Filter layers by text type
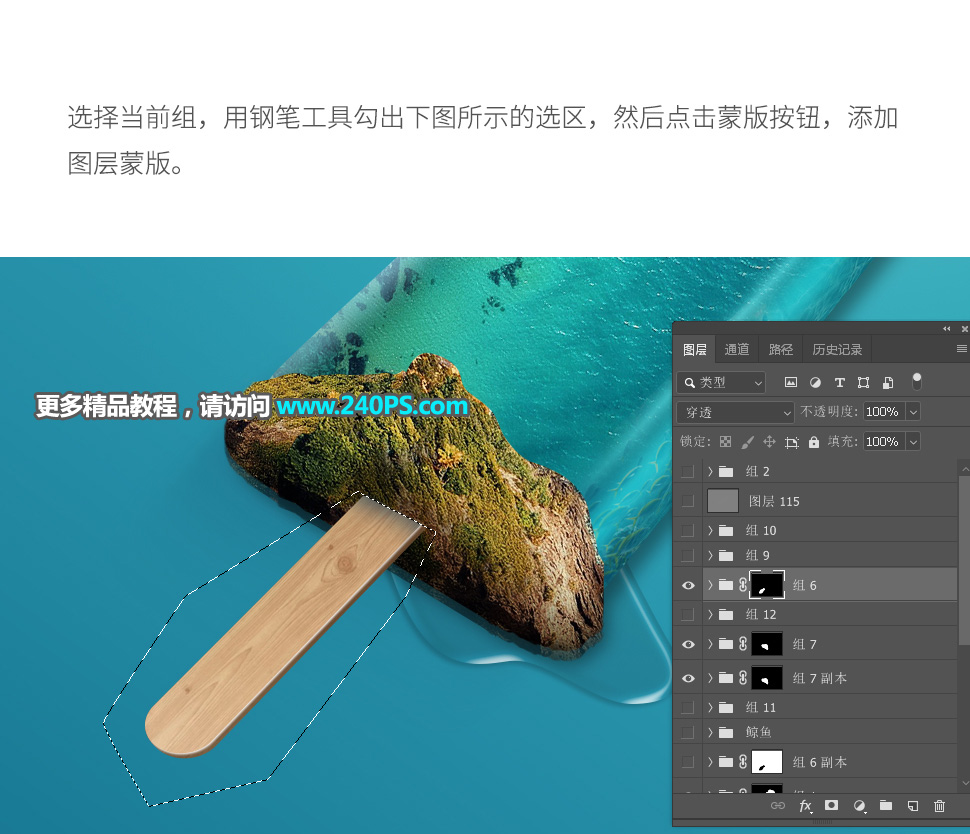Image resolution: width=970 pixels, height=834 pixels. click(839, 382)
